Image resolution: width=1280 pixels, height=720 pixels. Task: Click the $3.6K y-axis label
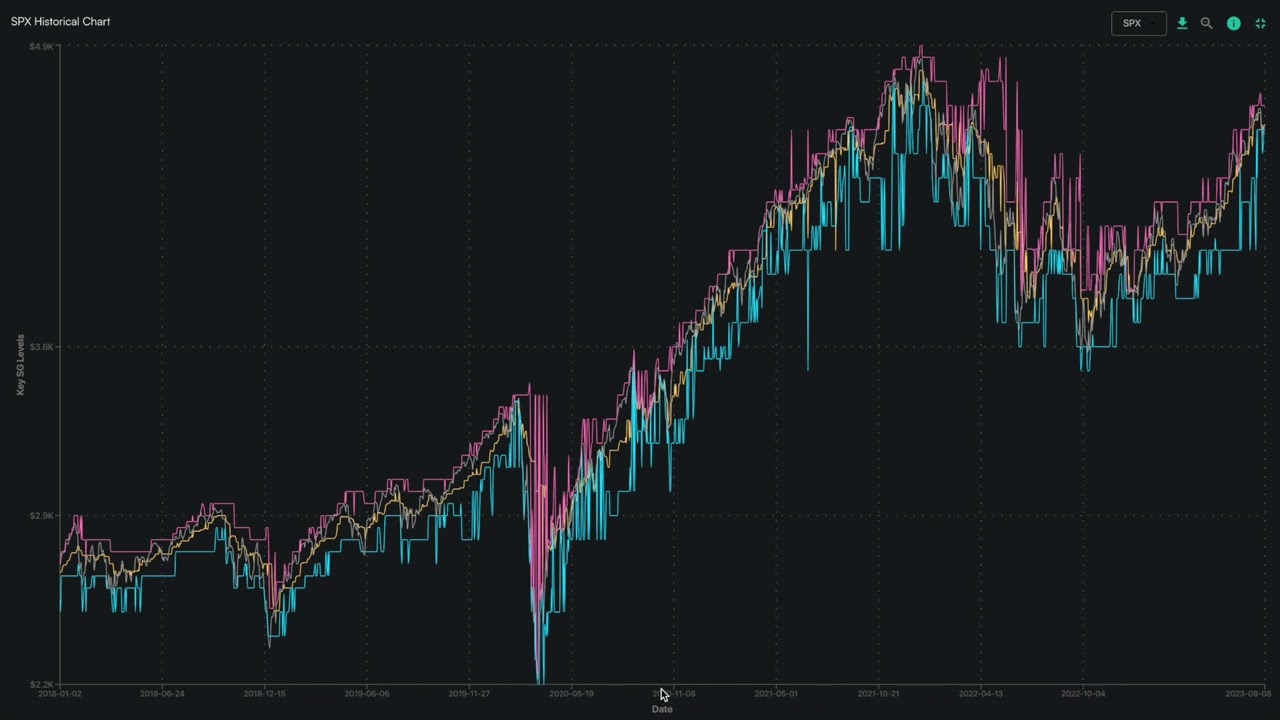[41, 347]
